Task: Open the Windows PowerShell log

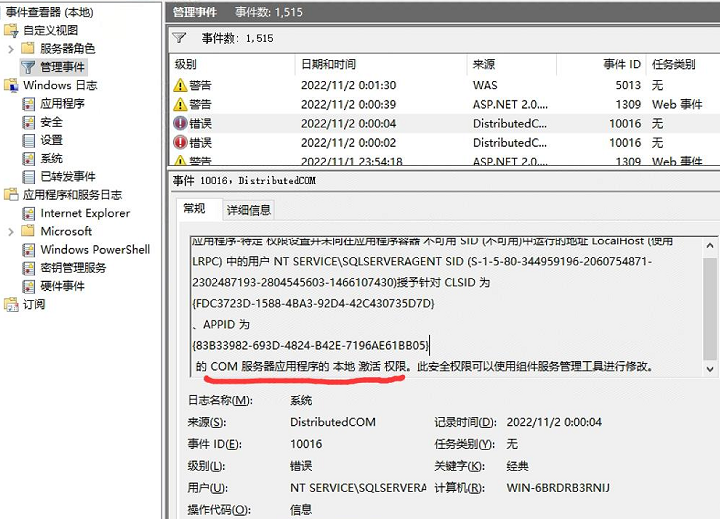Action: (95, 250)
